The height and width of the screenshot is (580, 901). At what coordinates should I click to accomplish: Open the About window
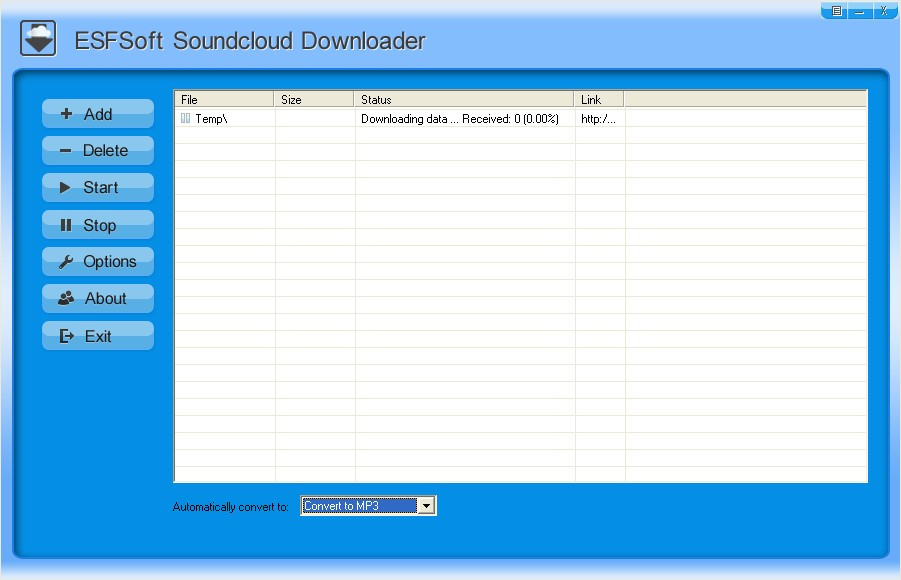pos(98,298)
